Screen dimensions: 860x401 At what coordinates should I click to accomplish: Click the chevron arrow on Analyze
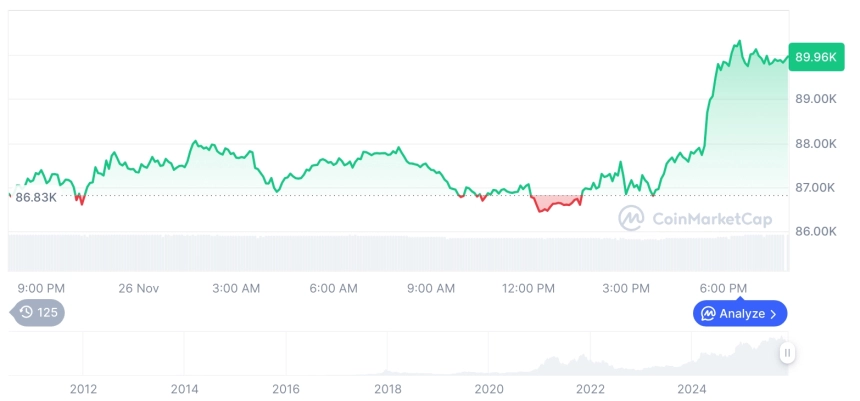pyautogui.click(x=773, y=314)
